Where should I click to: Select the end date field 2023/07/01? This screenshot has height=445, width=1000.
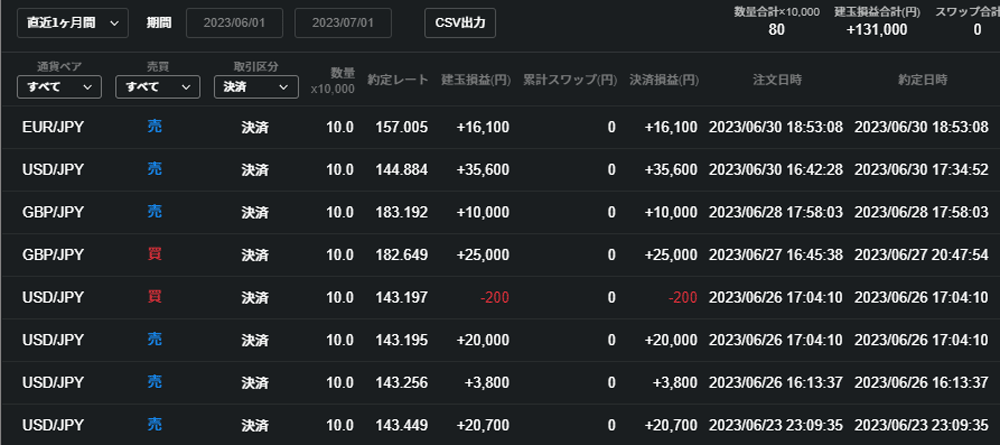(343, 23)
